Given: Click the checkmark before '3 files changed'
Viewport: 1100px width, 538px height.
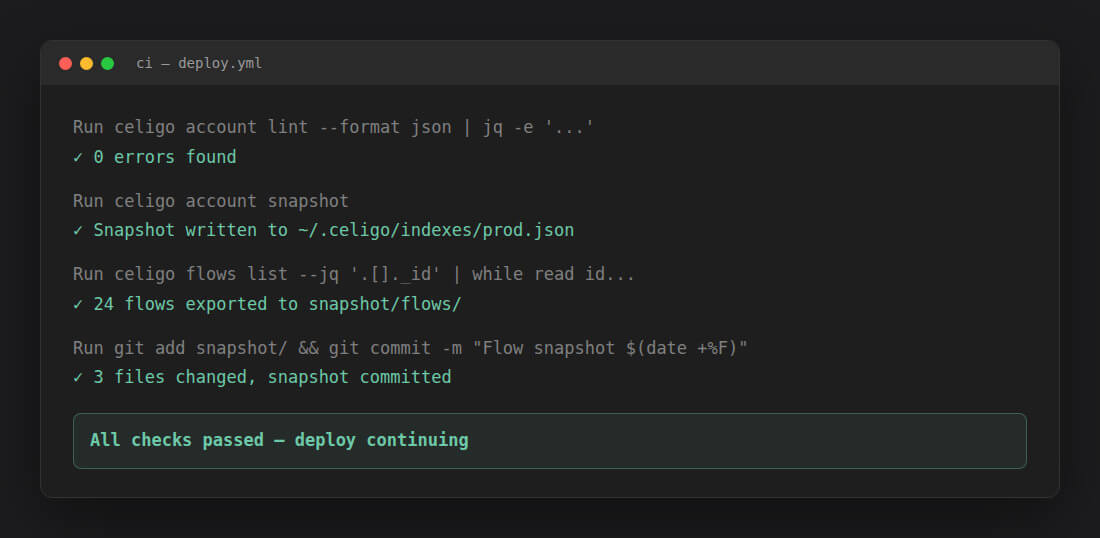Looking at the screenshot, I should 78,377.
